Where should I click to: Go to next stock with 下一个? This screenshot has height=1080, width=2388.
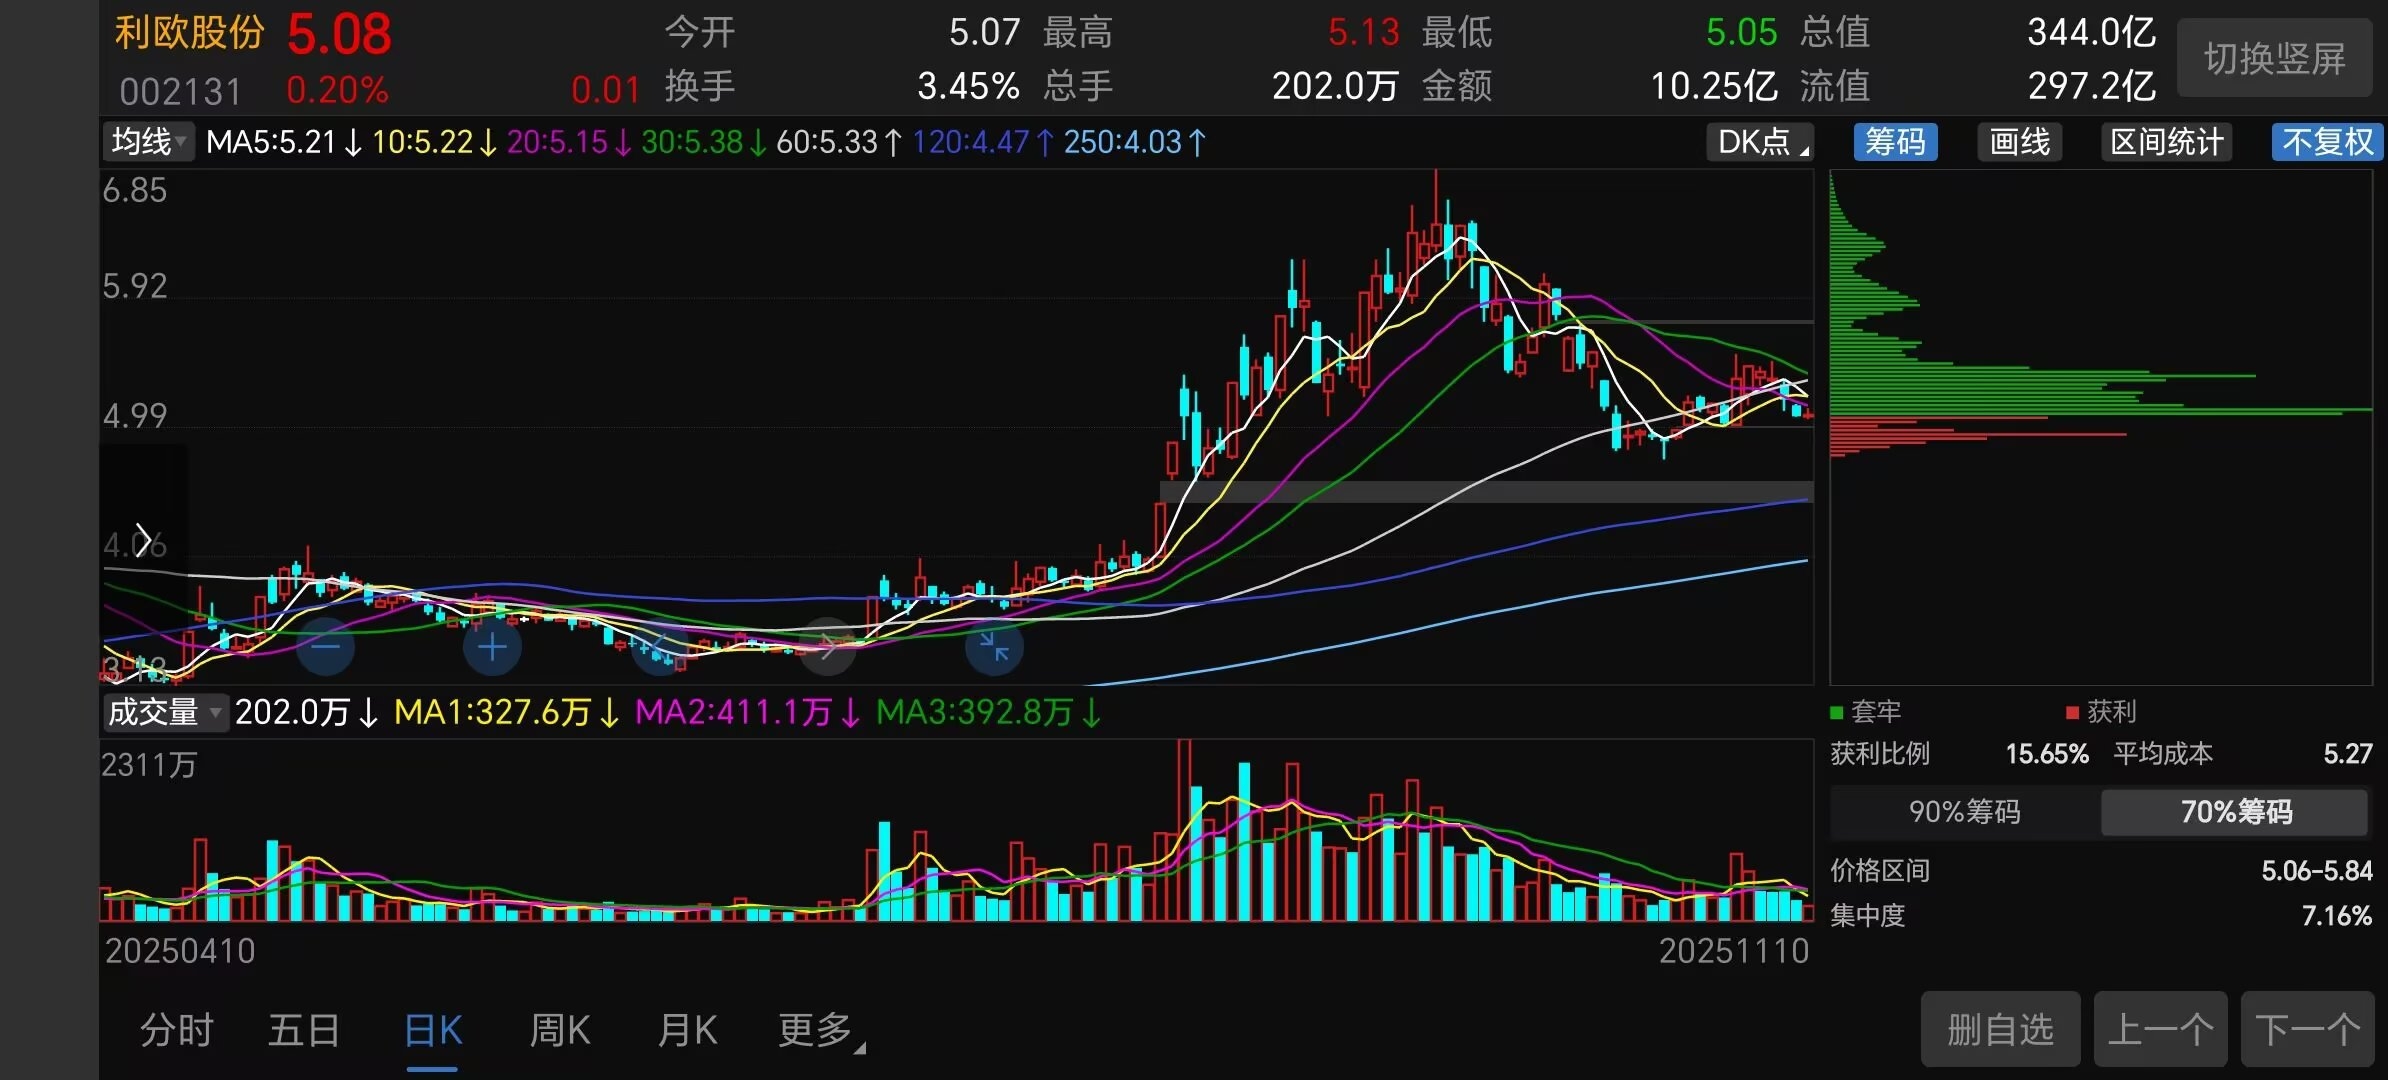point(2307,1029)
